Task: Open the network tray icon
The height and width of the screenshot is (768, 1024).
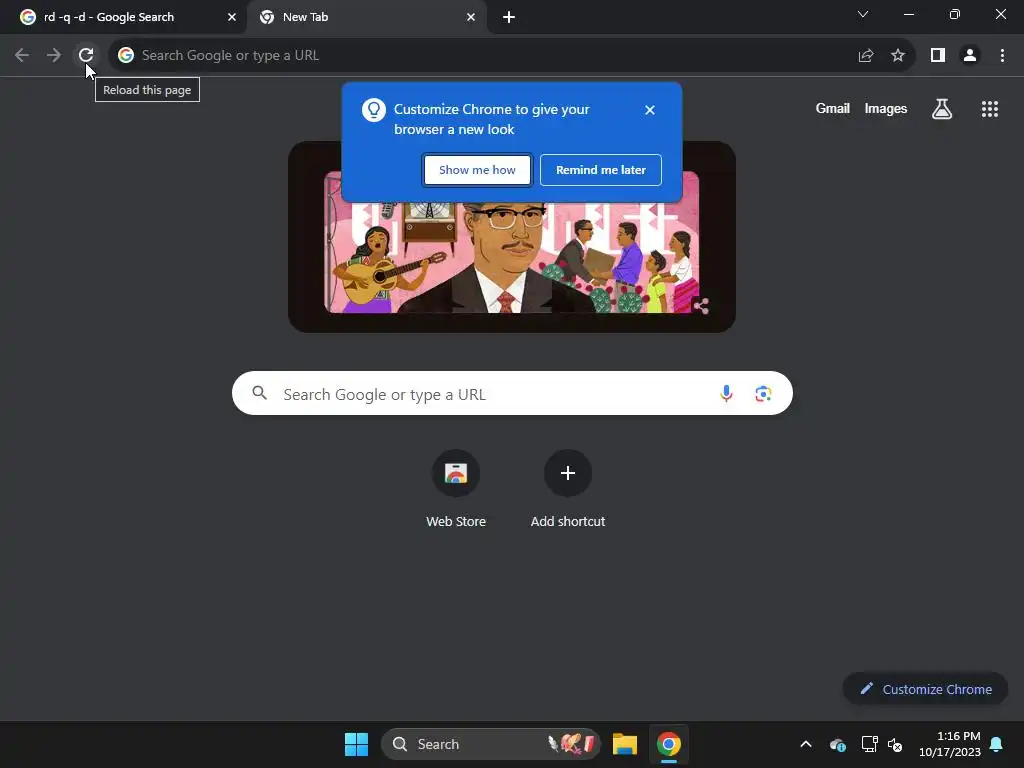Action: click(x=869, y=744)
